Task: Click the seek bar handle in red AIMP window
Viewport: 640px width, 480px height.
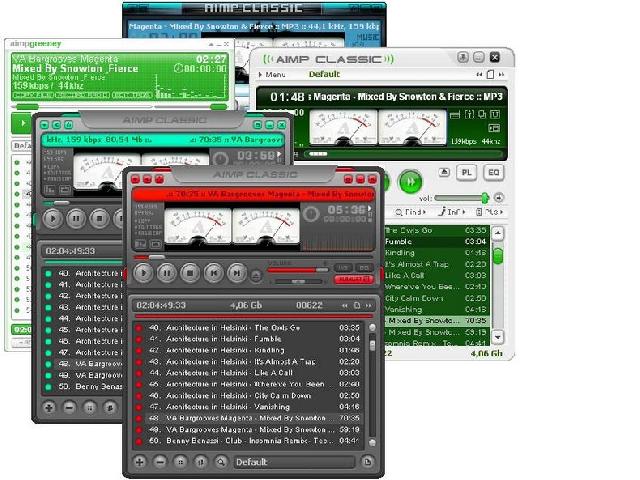Action: (x=156, y=257)
